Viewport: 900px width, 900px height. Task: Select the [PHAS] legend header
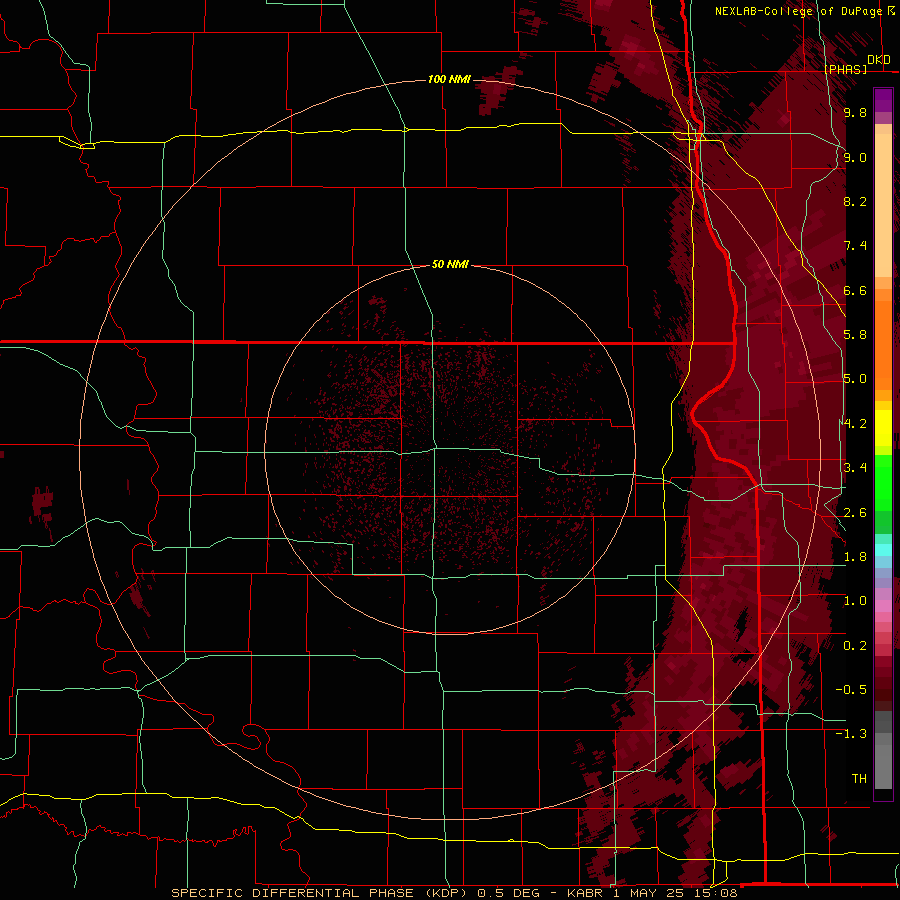(845, 69)
